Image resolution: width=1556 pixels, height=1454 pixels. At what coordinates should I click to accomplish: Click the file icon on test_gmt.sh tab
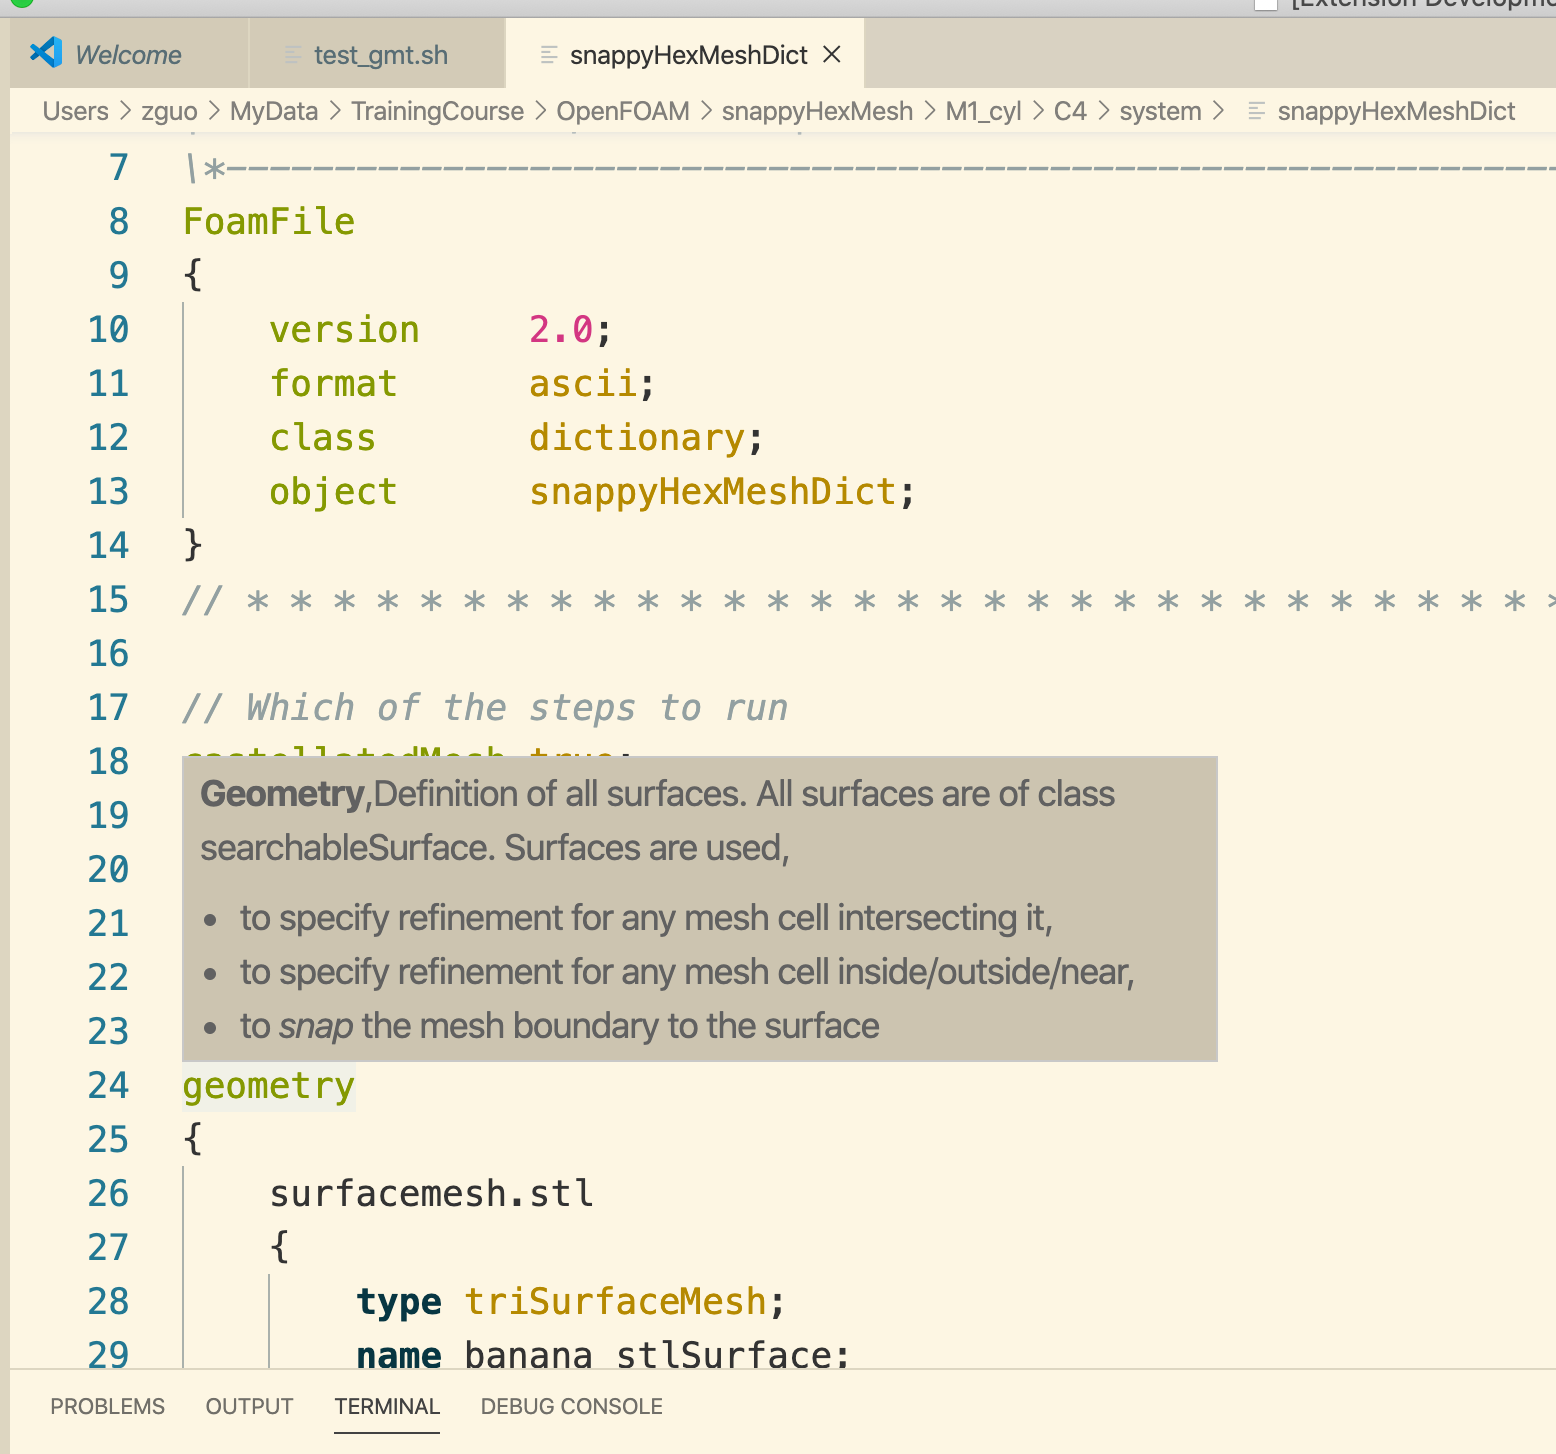(293, 55)
